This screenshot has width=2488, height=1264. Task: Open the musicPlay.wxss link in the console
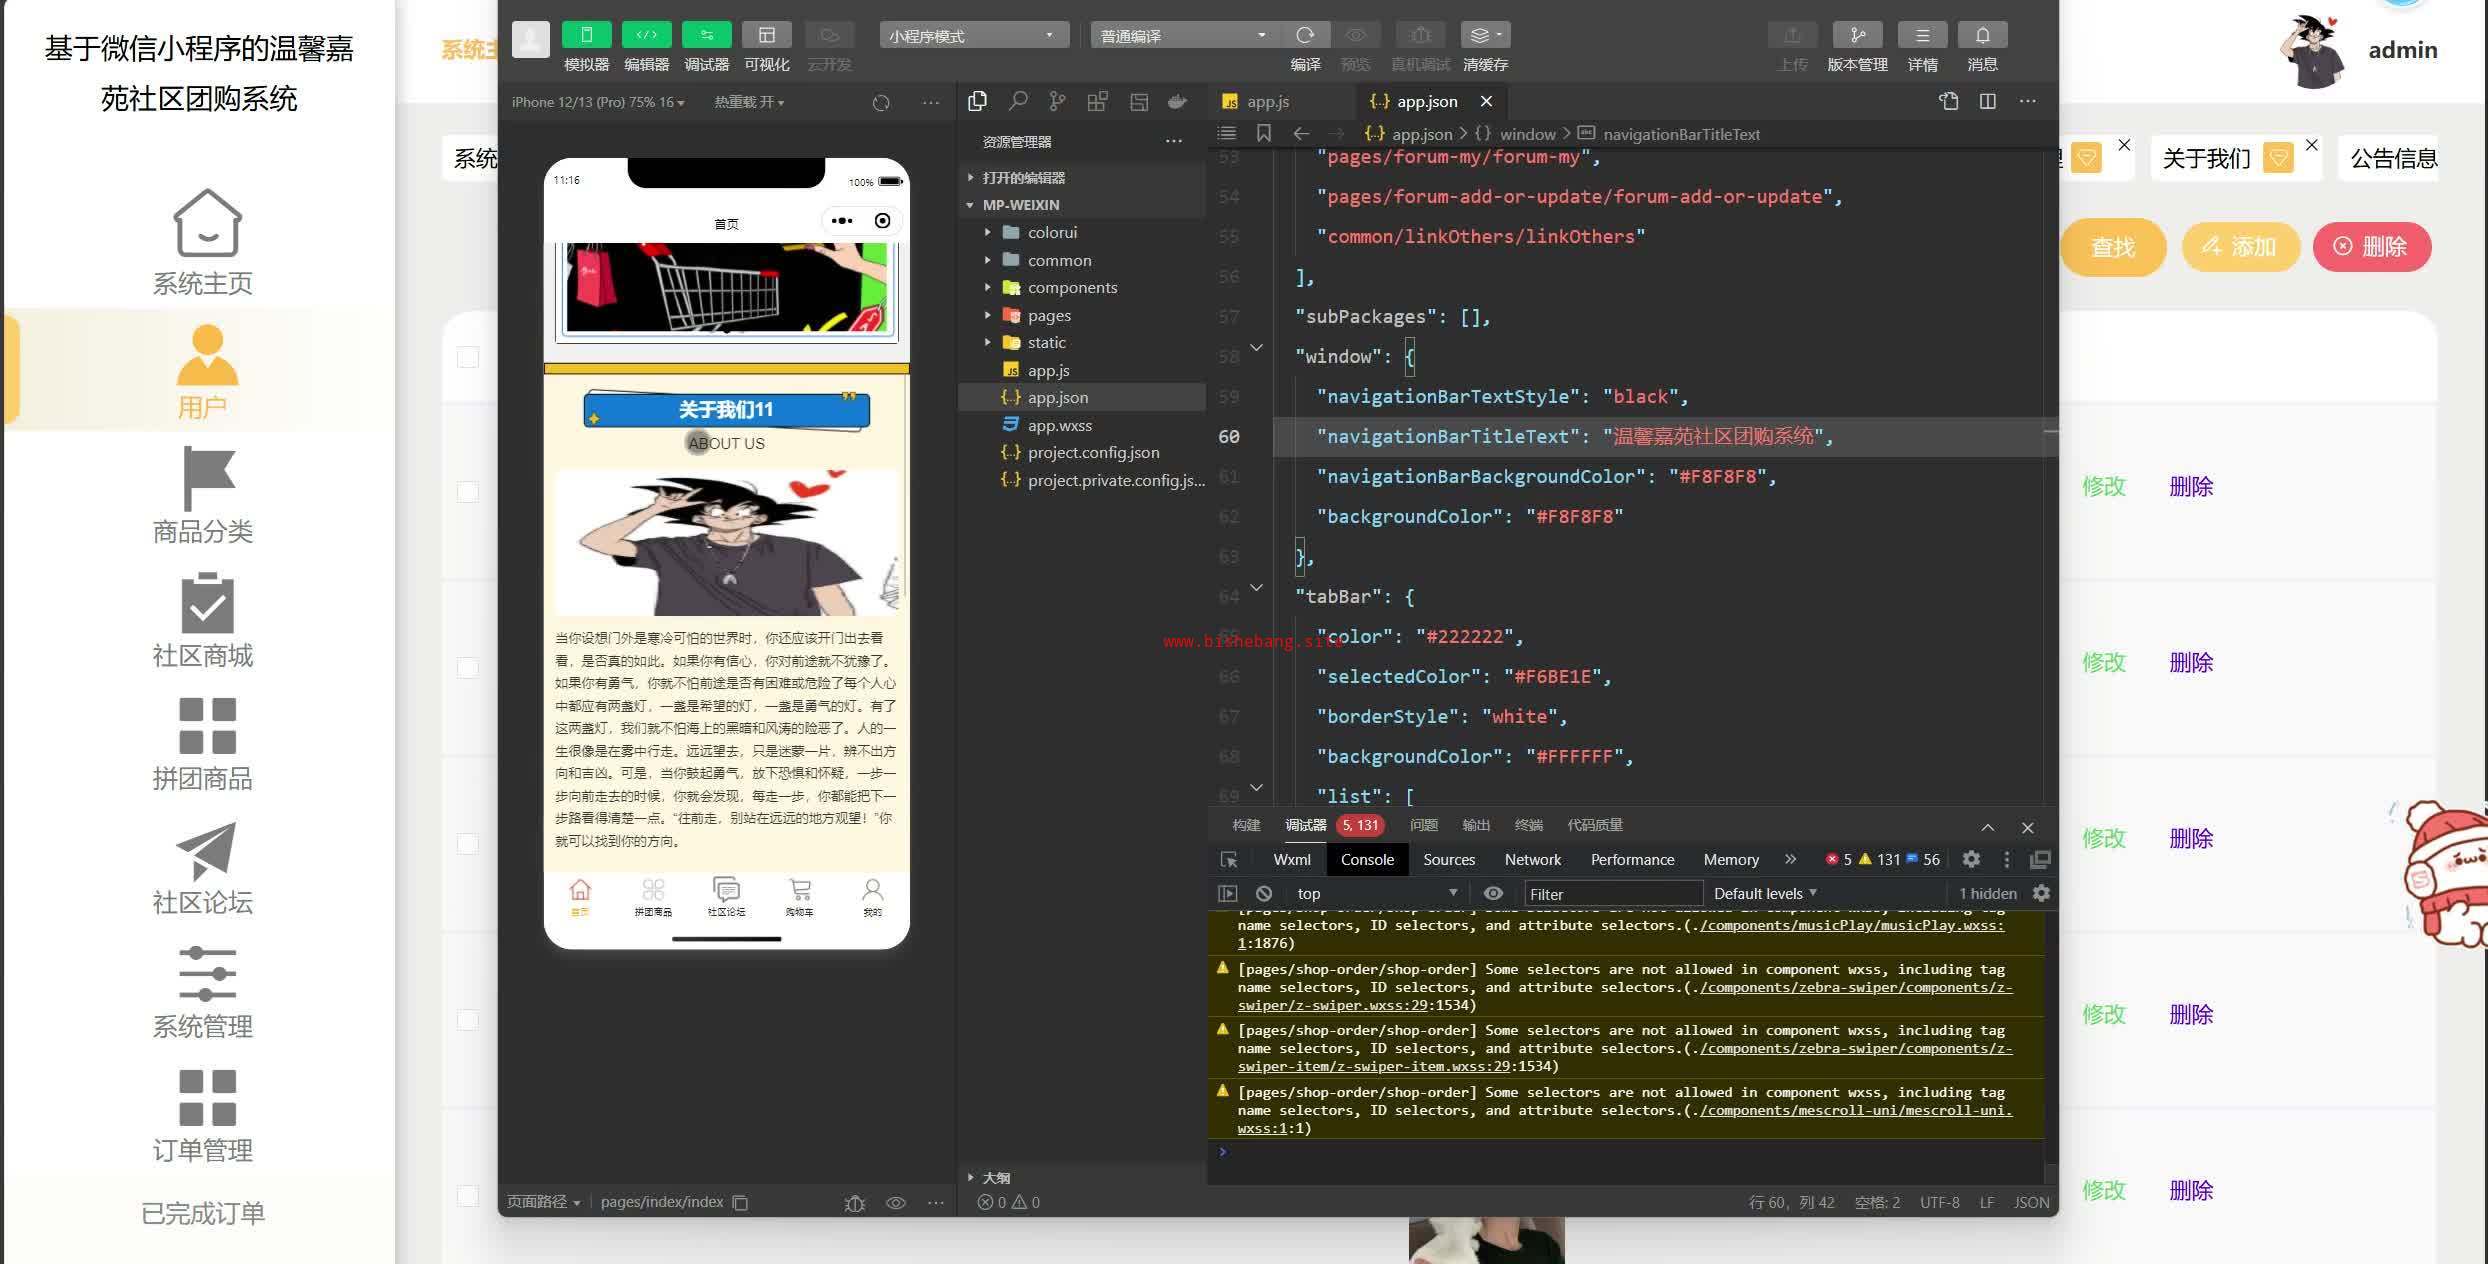[1851, 925]
